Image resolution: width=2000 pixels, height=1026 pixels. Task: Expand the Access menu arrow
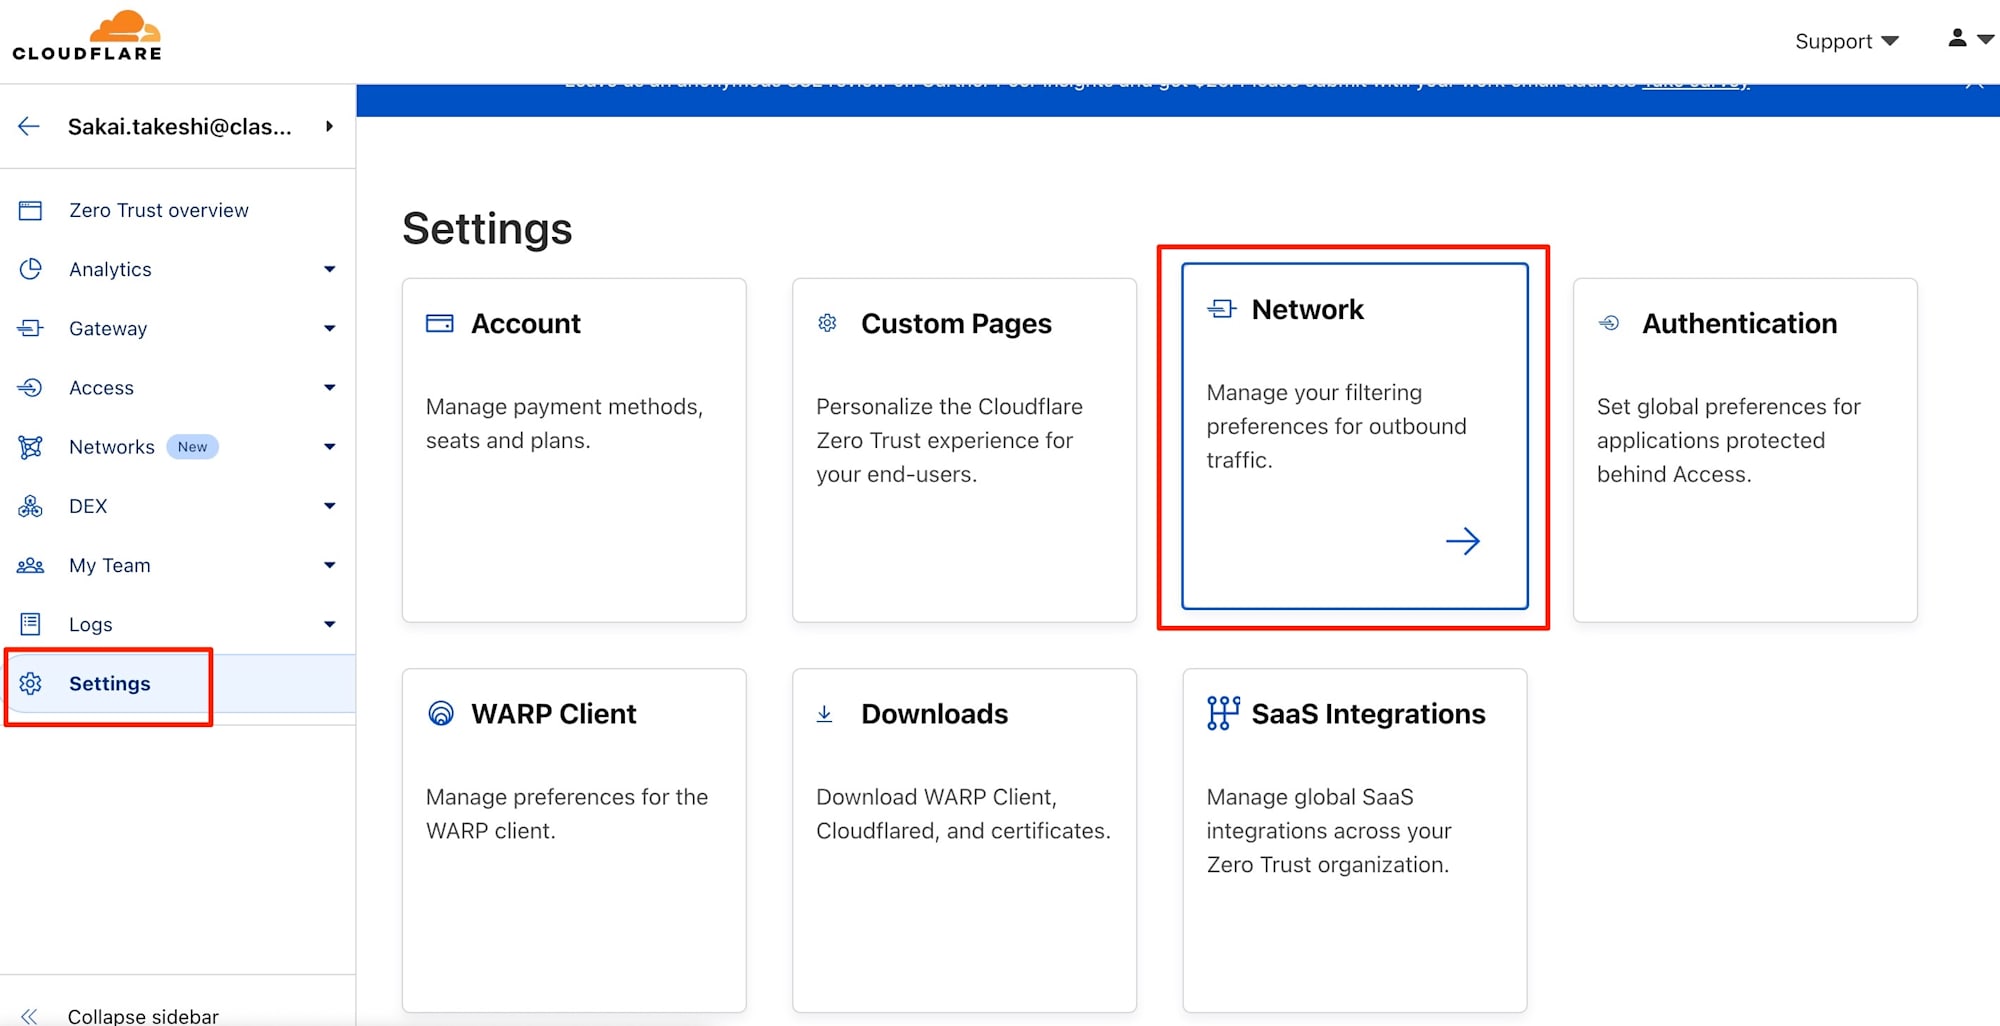click(330, 387)
